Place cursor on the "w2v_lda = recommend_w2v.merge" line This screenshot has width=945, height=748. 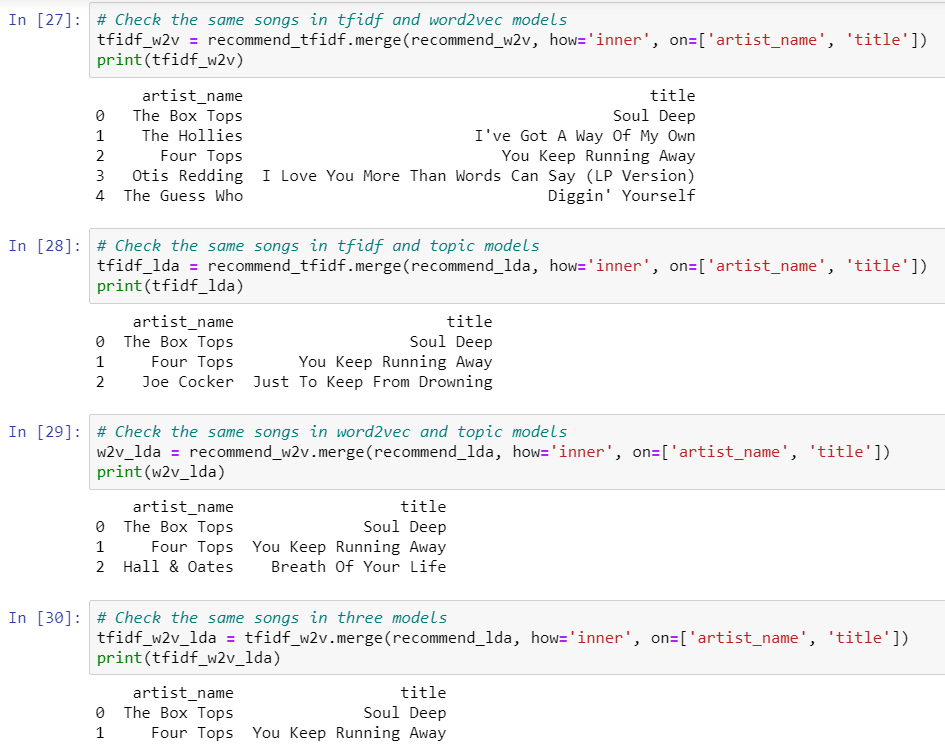(494, 452)
